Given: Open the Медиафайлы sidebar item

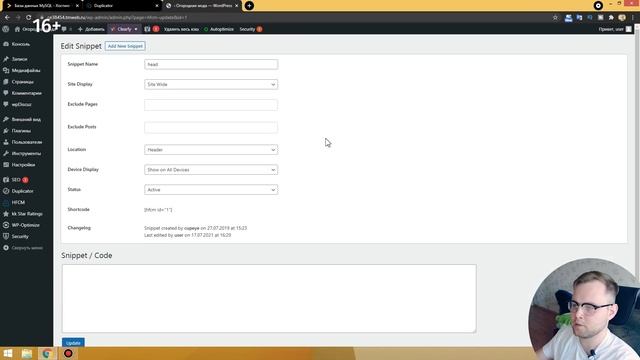Looking at the screenshot, I should (x=26, y=71).
